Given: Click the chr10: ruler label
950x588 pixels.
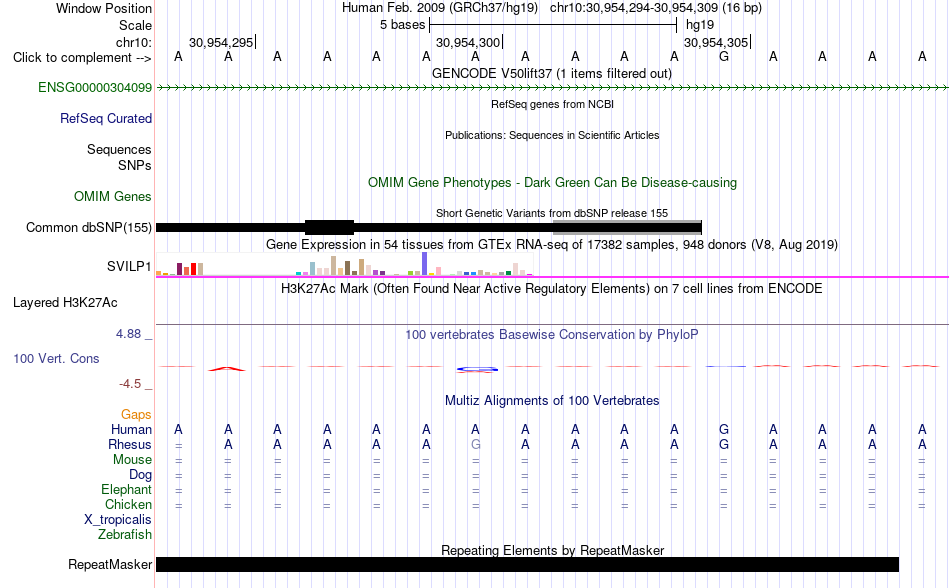Looking at the screenshot, I should [134, 42].
